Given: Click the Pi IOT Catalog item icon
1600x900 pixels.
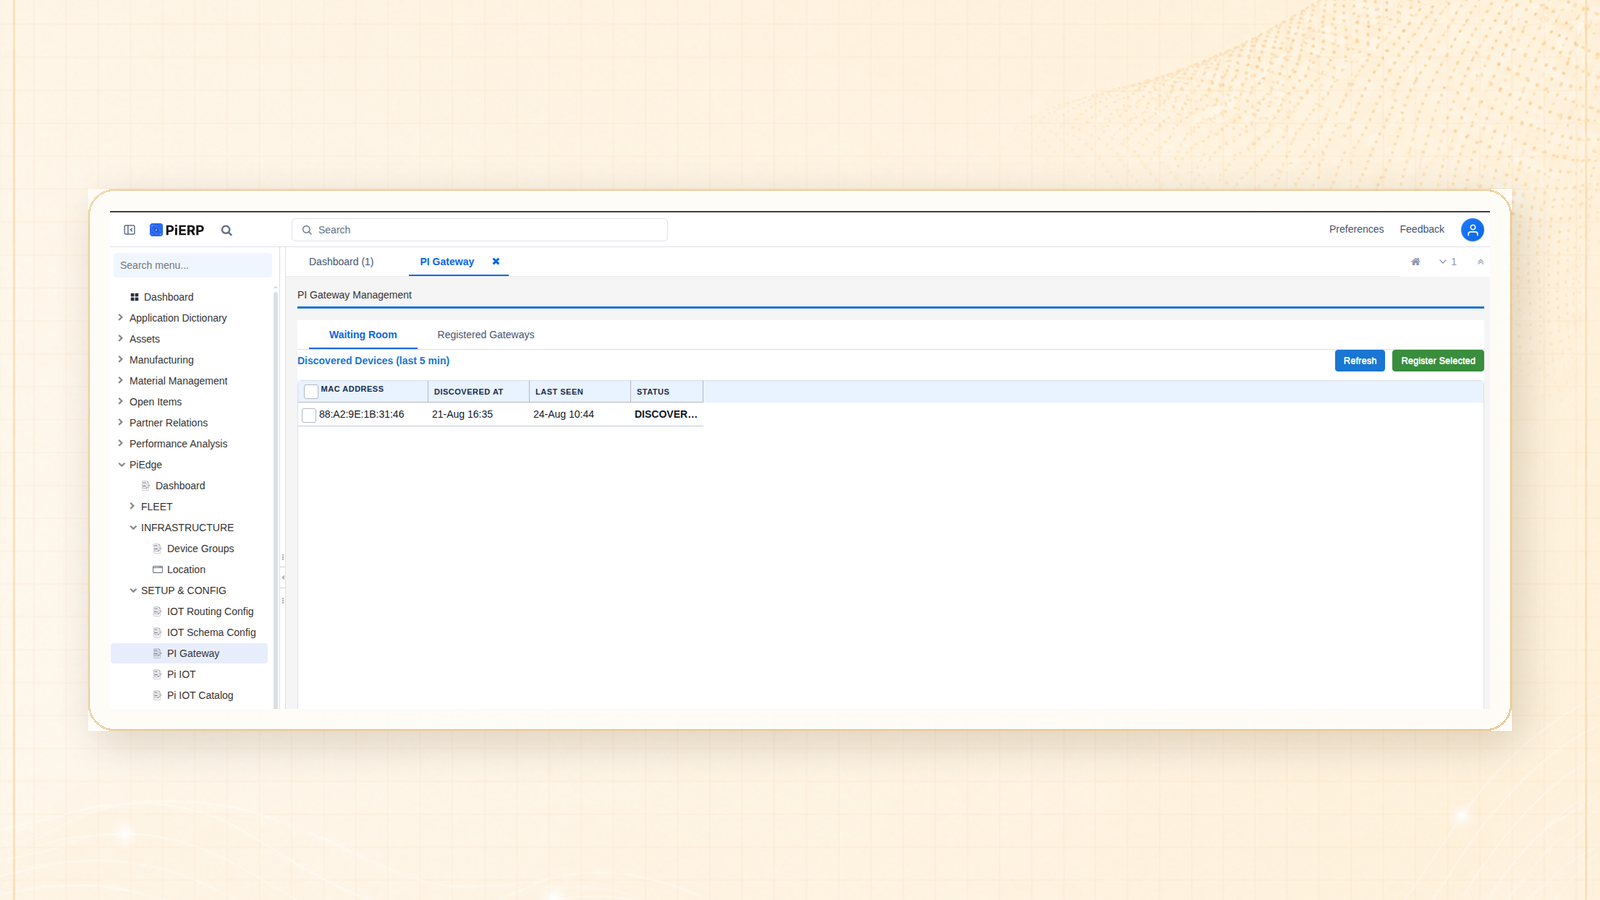Looking at the screenshot, I should [157, 696].
